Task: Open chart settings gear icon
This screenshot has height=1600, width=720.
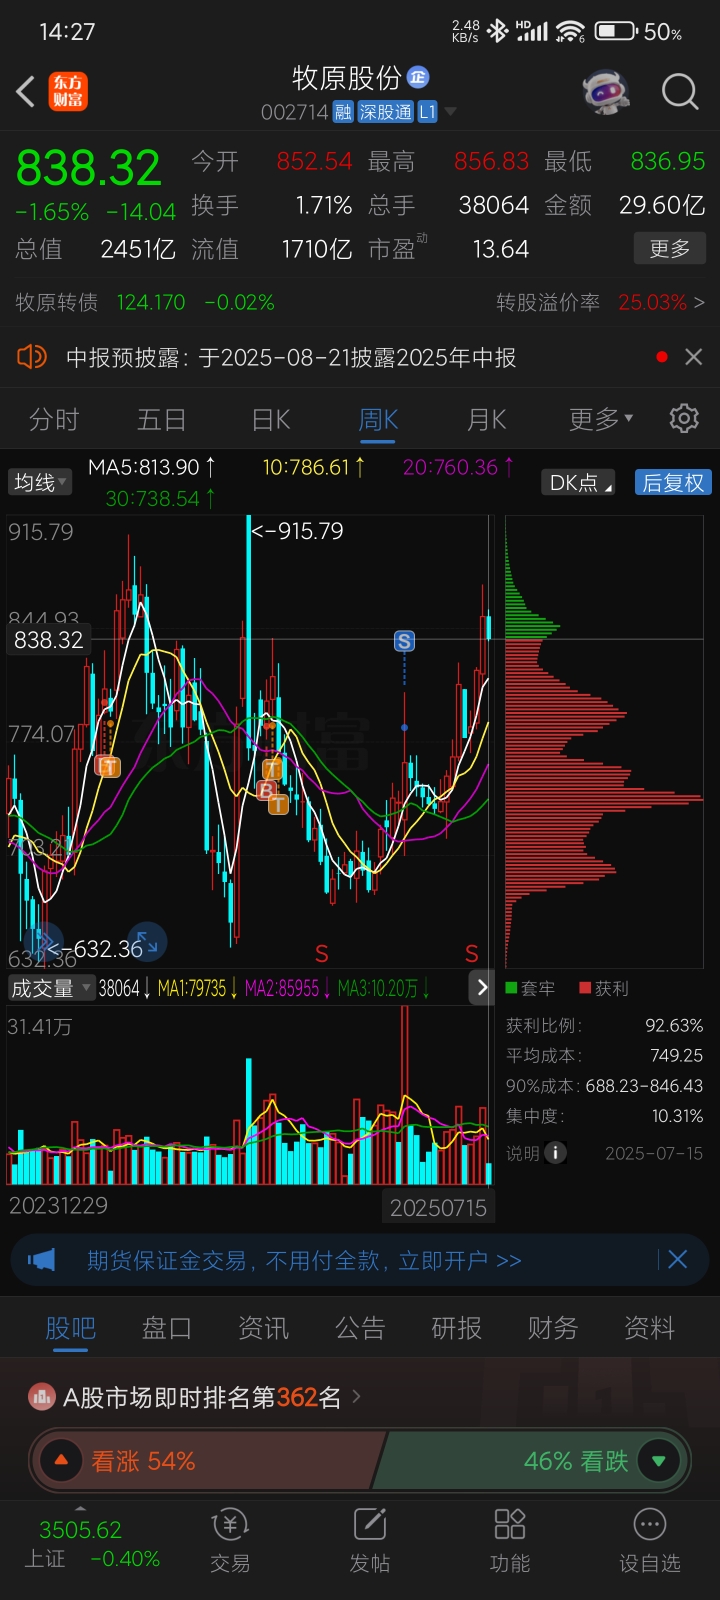Action: point(684,418)
